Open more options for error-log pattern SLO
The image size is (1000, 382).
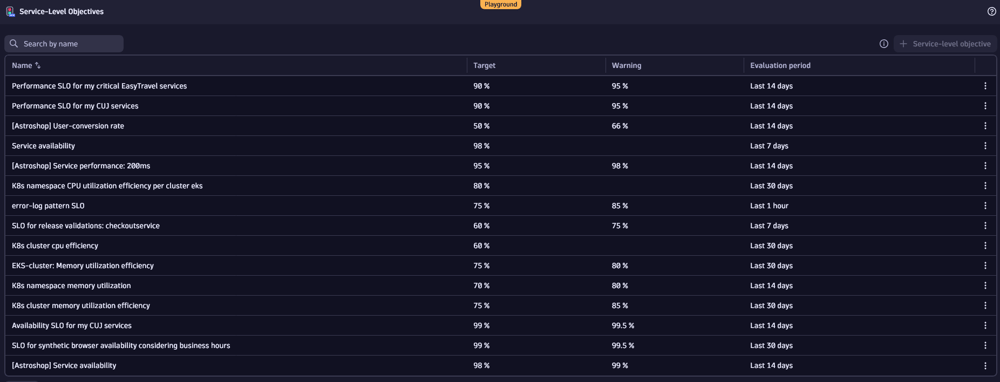[x=985, y=206]
